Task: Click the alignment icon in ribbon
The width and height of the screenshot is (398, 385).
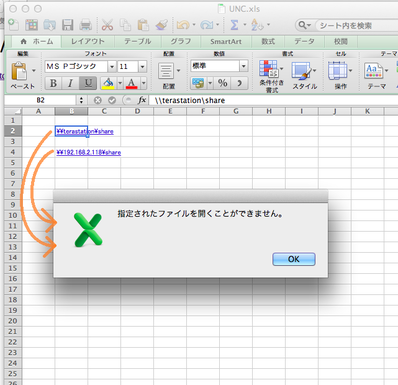Action: [x=166, y=71]
